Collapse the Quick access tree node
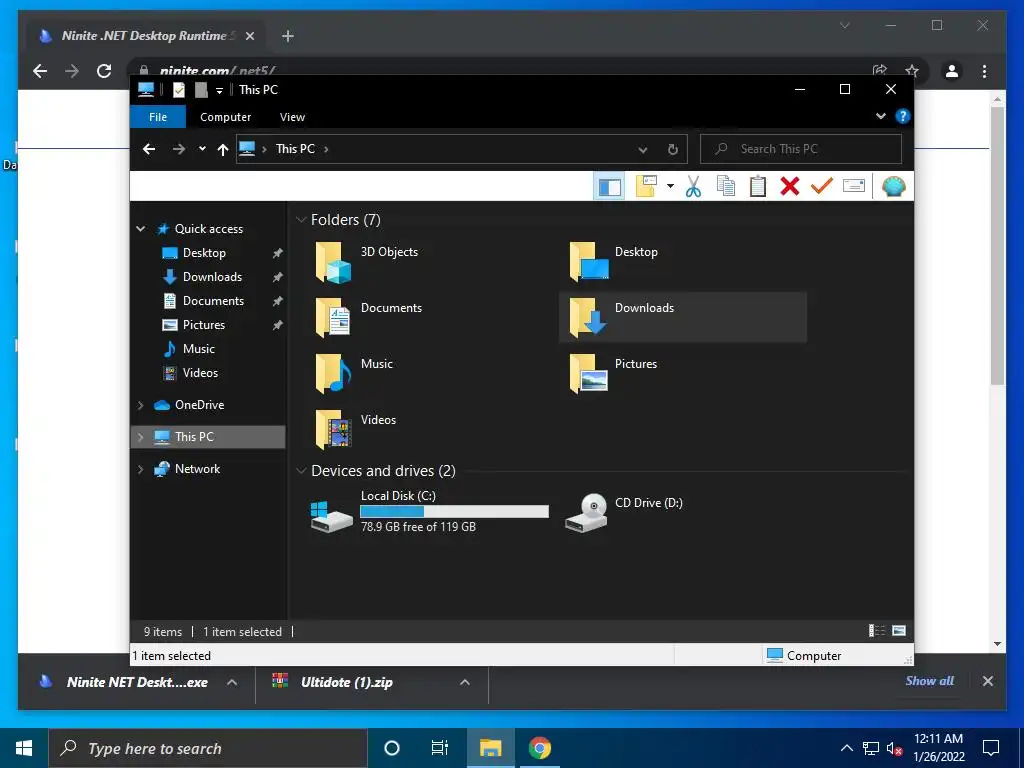Image resolution: width=1024 pixels, height=768 pixels. tap(140, 229)
